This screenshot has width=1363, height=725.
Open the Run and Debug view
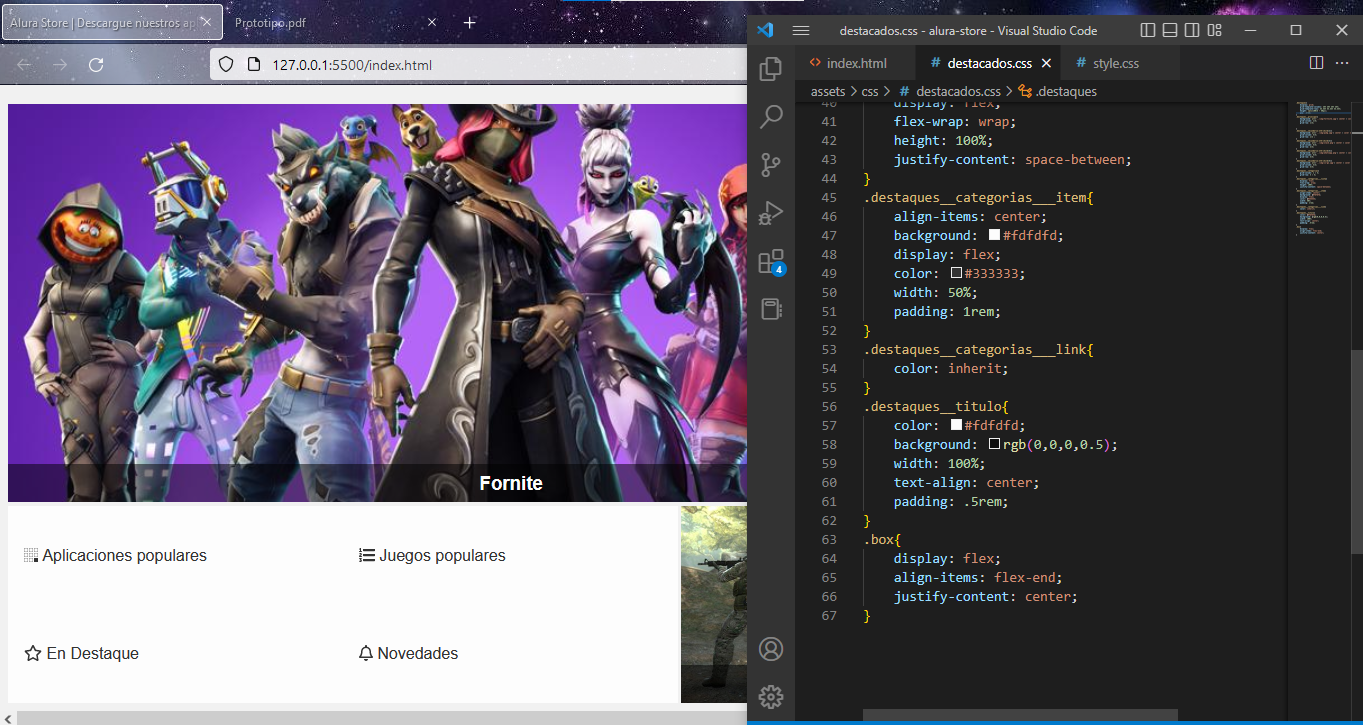point(771,212)
